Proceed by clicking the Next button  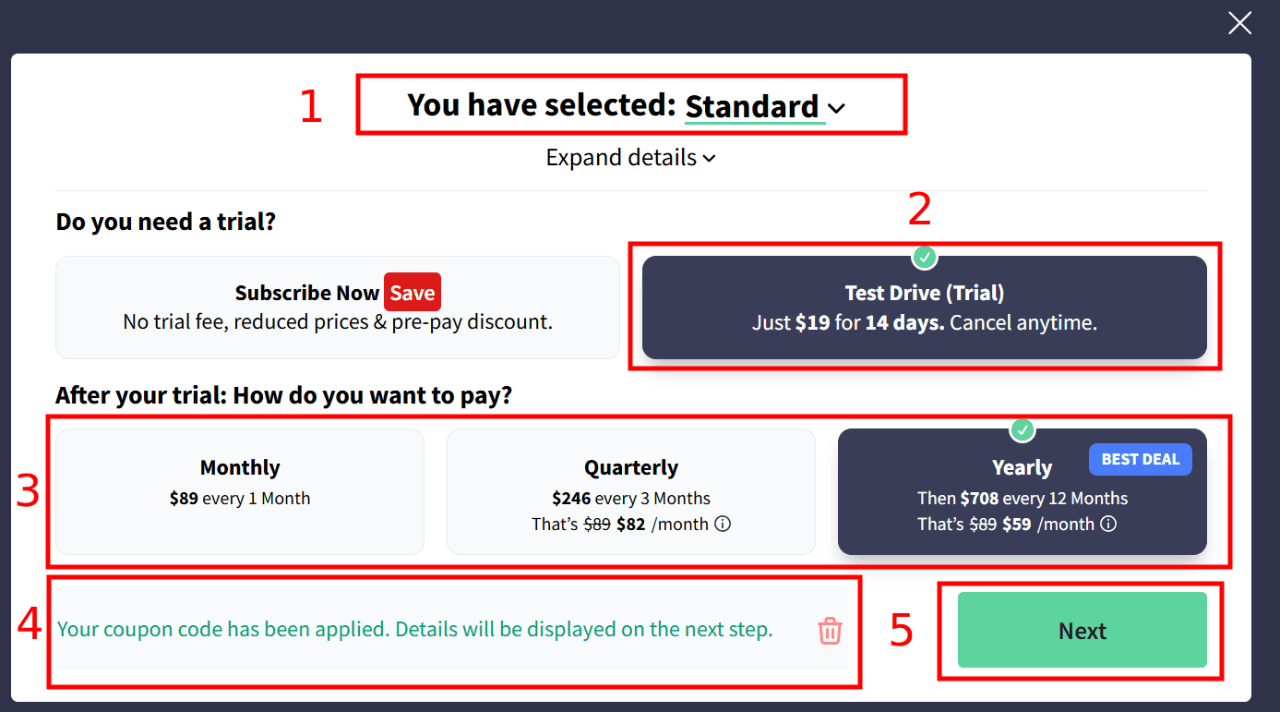[x=1081, y=630]
